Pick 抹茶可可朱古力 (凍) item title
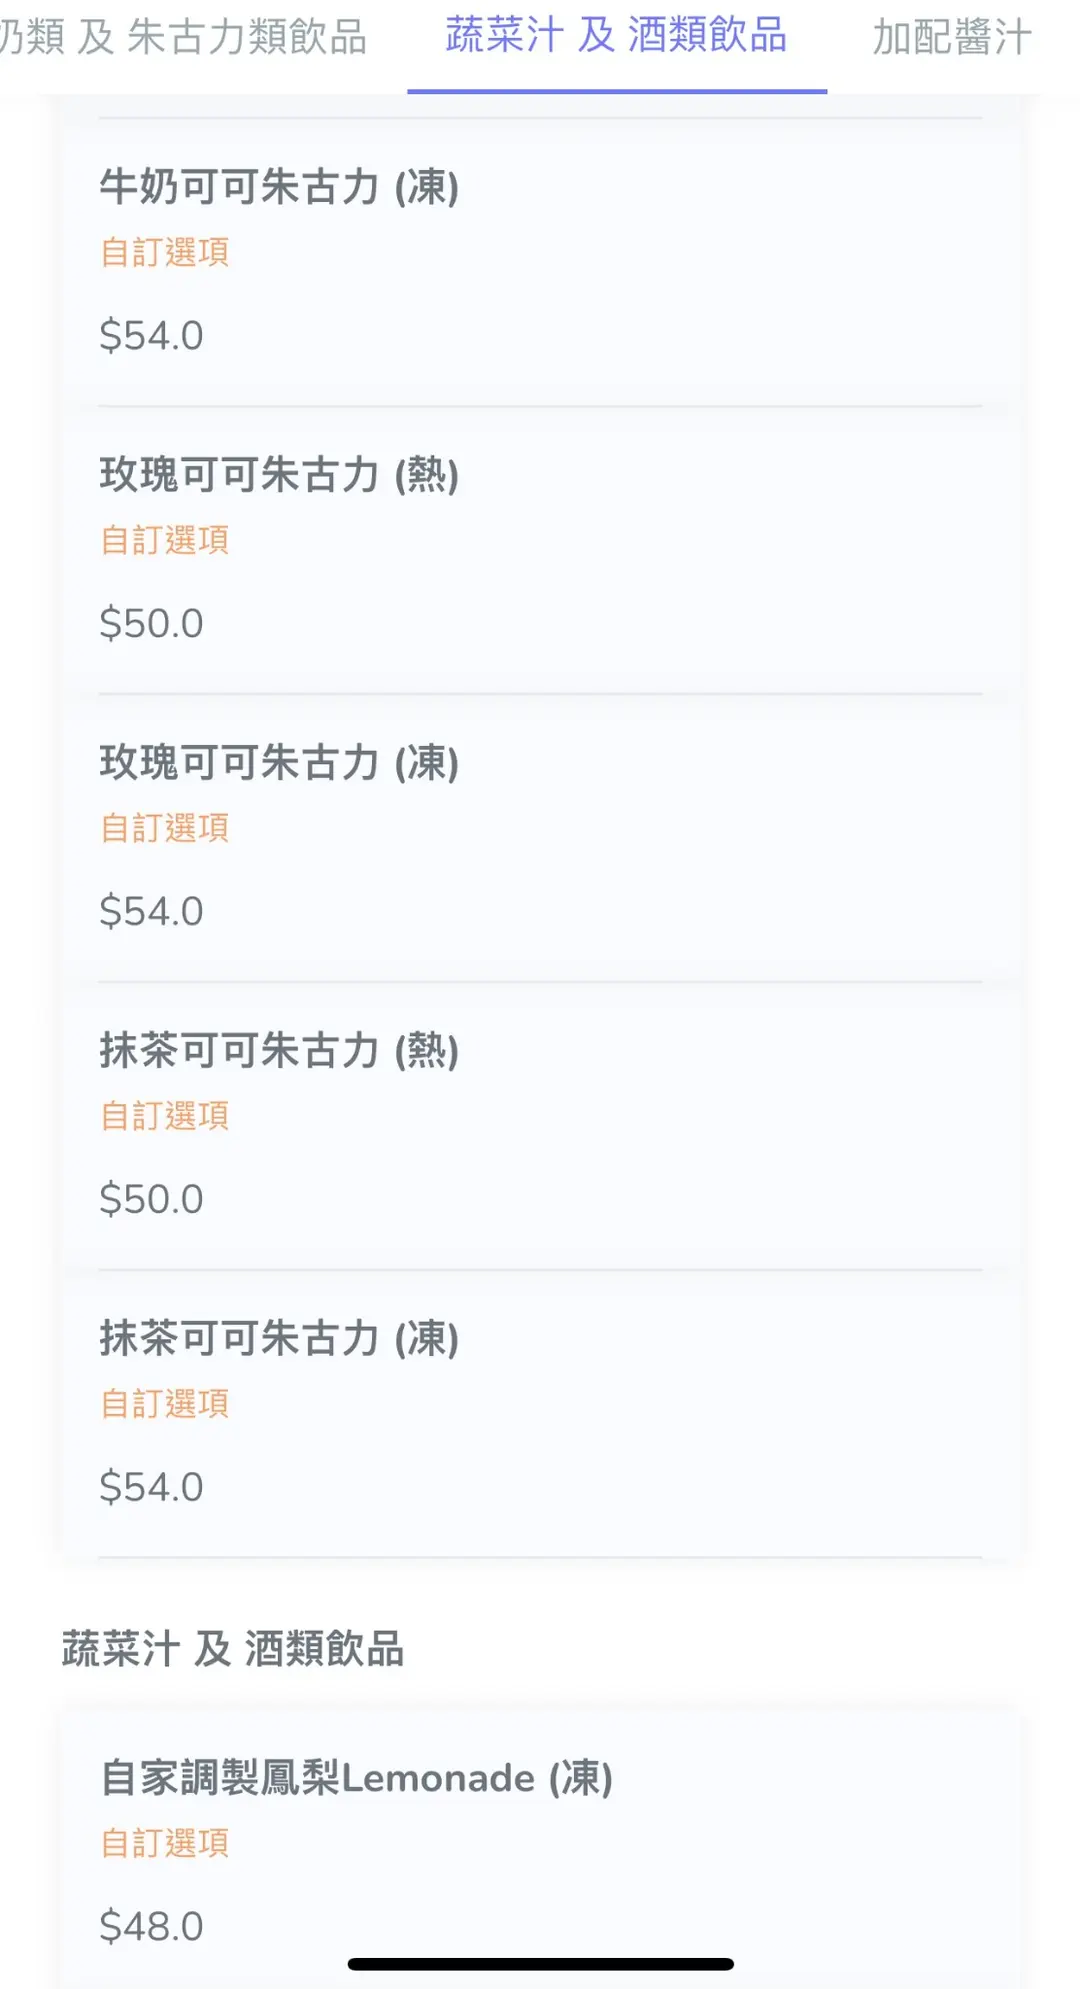Image resolution: width=1080 pixels, height=1989 pixels. [279, 1339]
